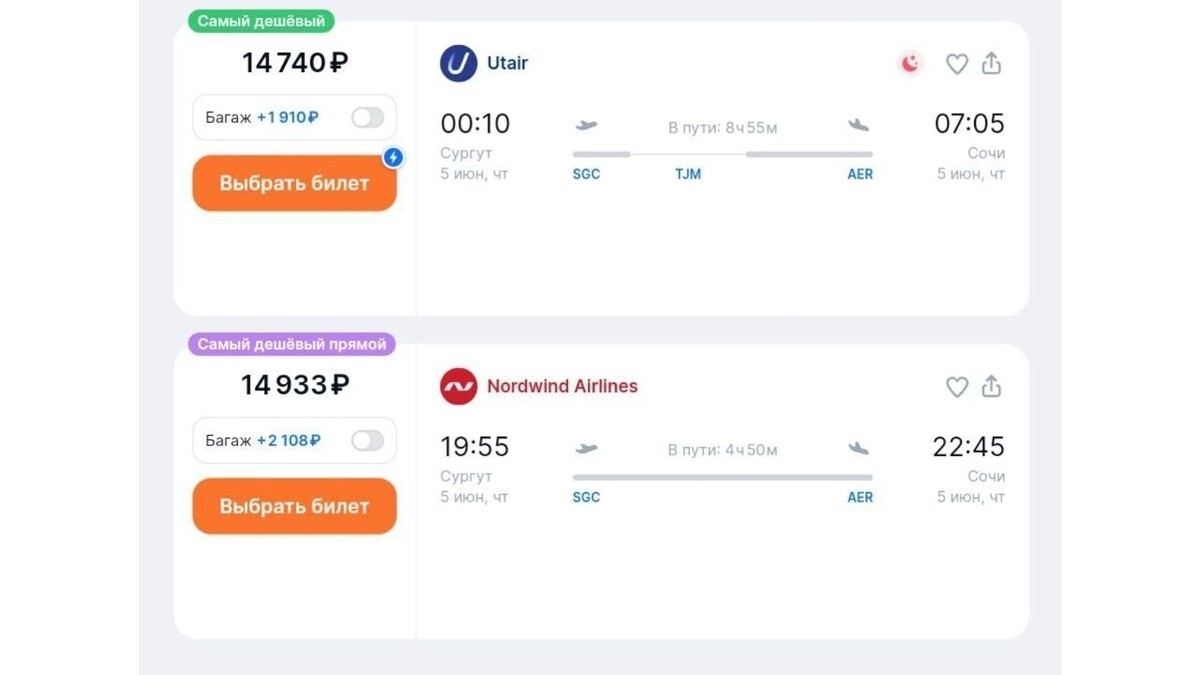The image size is (1200, 675).
Task: Add the Utair flight to favorites
Action: [x=956, y=63]
